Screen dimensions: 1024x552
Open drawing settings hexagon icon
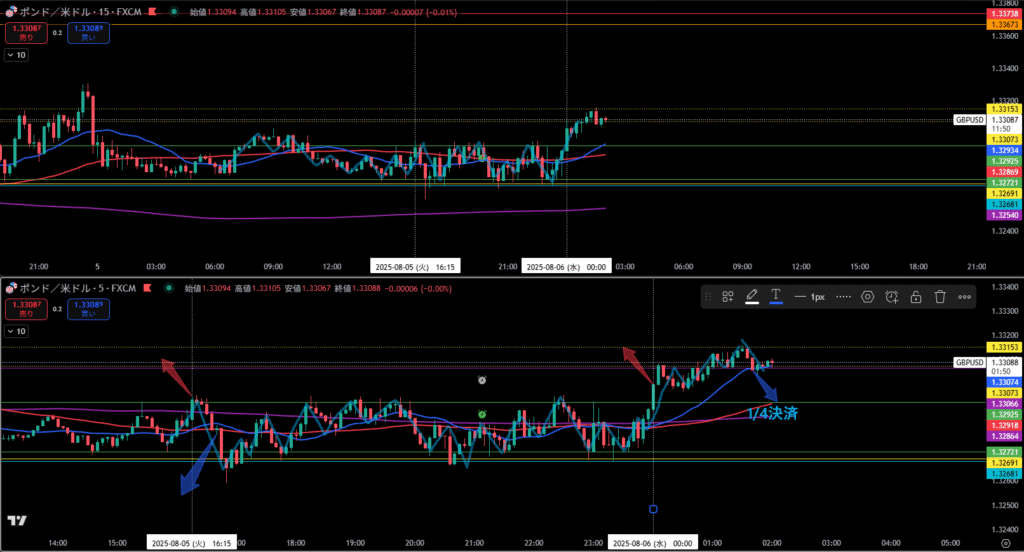click(867, 297)
